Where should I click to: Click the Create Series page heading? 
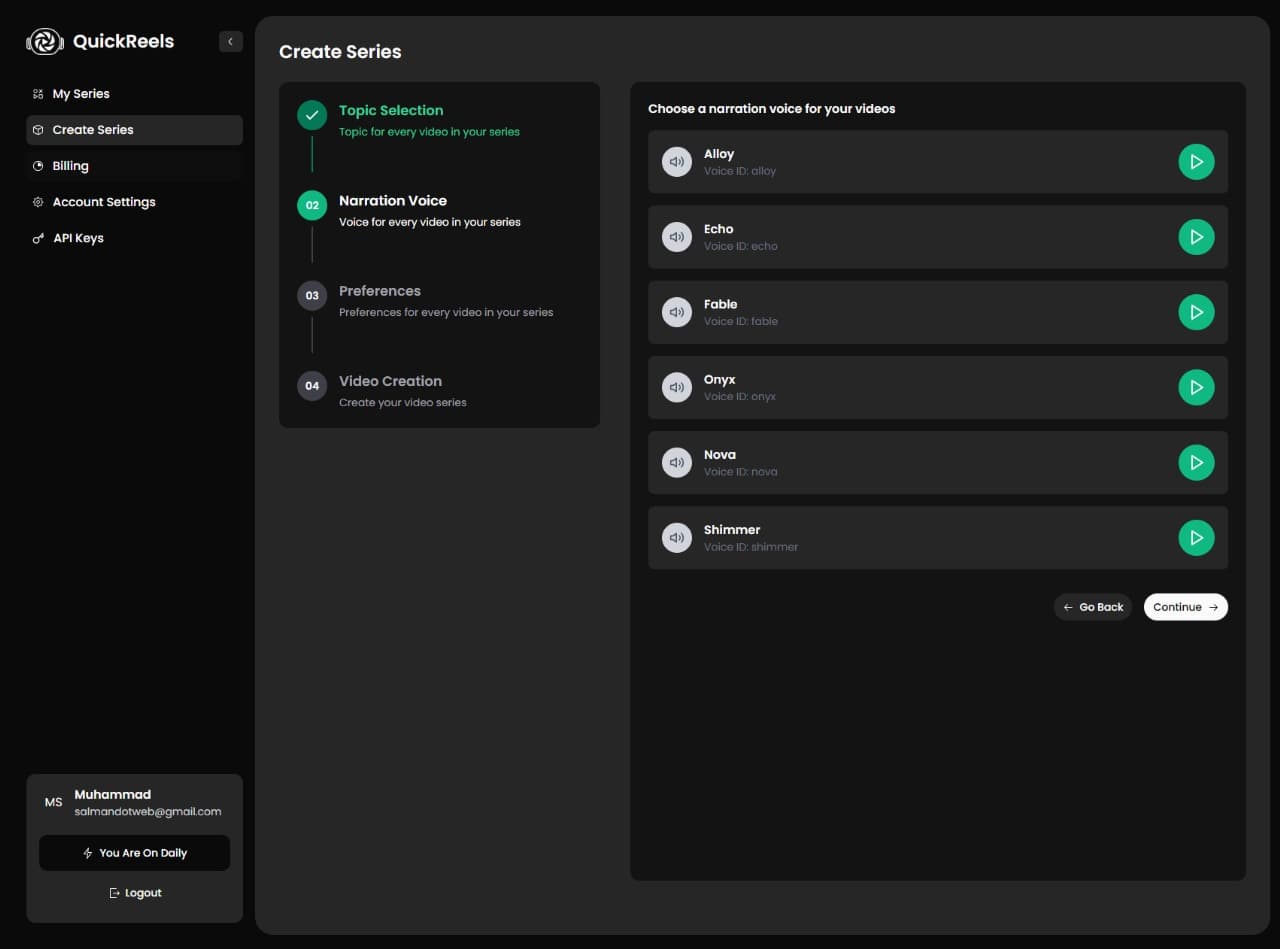click(x=340, y=52)
